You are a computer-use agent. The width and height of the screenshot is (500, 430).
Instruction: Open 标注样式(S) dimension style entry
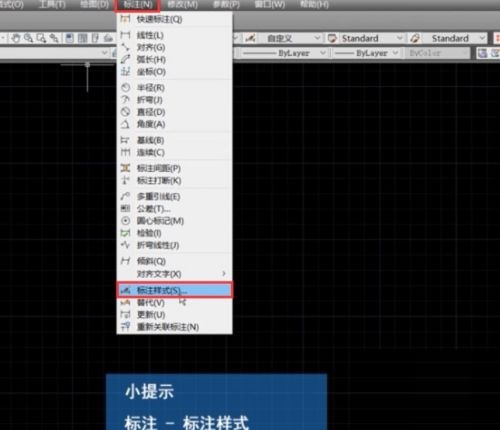click(174, 290)
